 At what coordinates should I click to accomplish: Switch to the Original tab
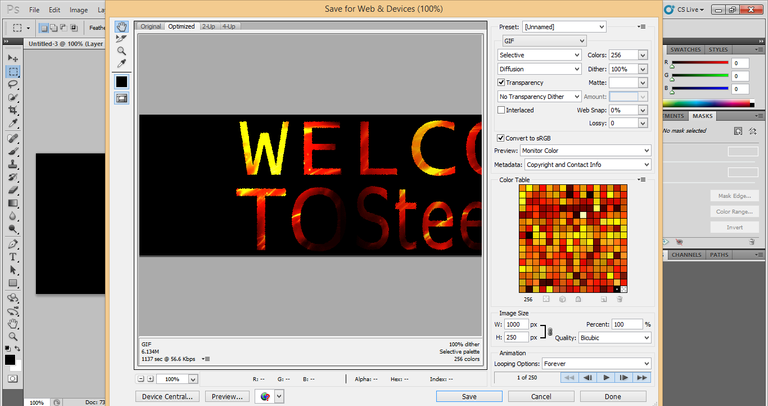pyautogui.click(x=150, y=26)
